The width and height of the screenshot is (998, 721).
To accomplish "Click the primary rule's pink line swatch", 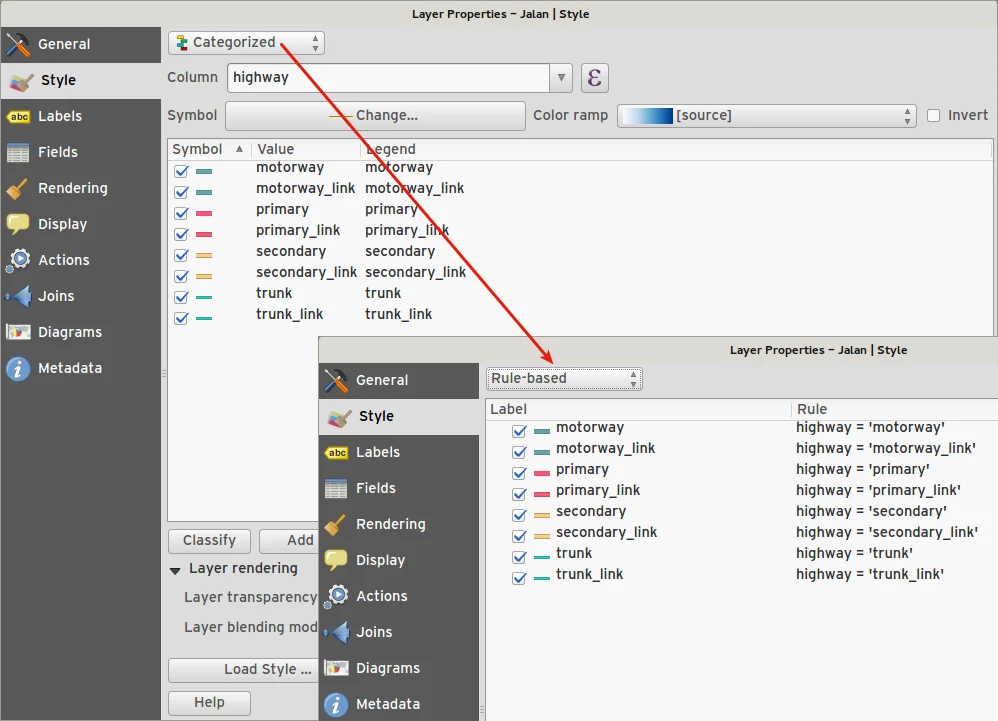I will (x=542, y=473).
